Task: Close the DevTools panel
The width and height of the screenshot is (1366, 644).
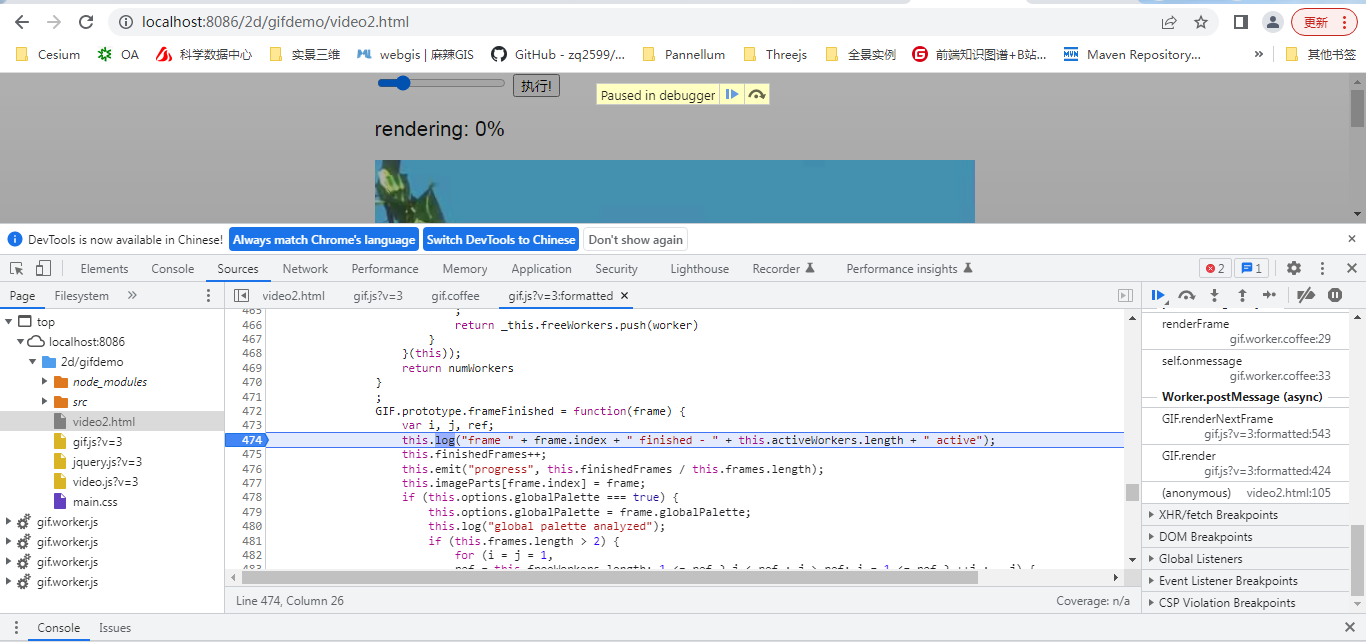Action: pyautogui.click(x=1351, y=268)
